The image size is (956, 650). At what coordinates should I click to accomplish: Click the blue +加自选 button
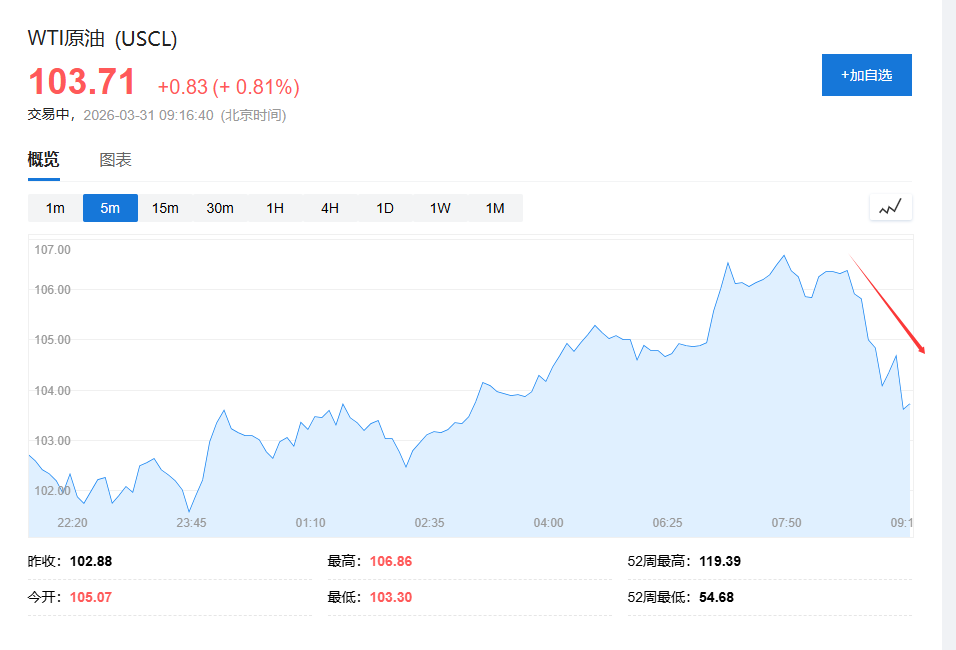[866, 74]
